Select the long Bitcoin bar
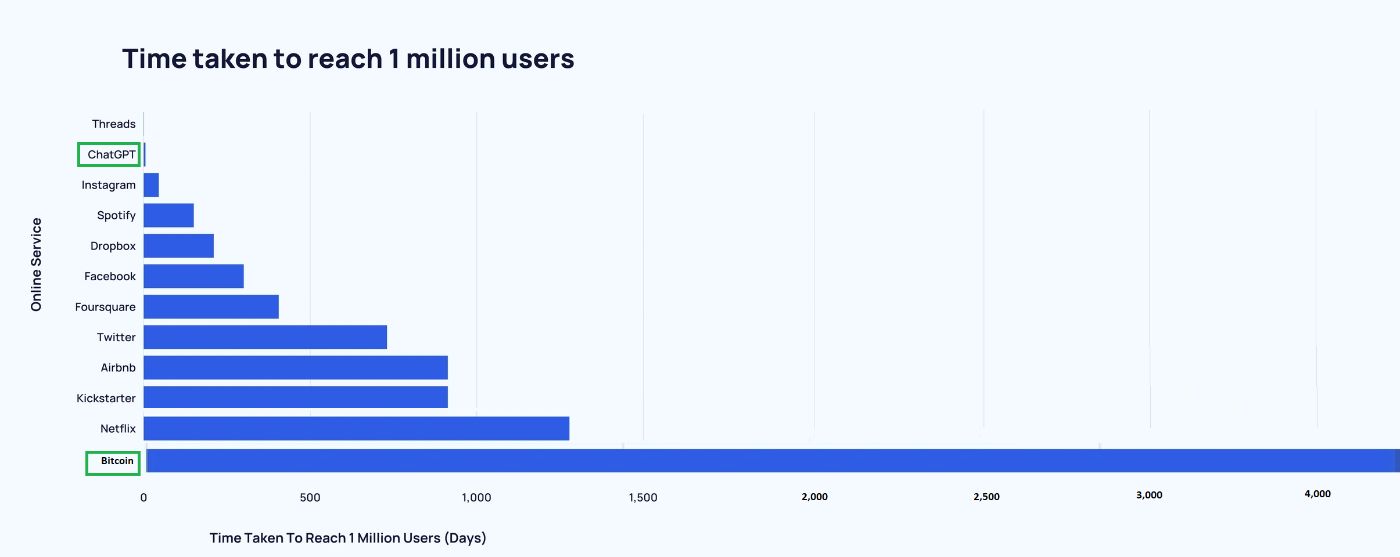The image size is (1400, 557). tap(772, 460)
